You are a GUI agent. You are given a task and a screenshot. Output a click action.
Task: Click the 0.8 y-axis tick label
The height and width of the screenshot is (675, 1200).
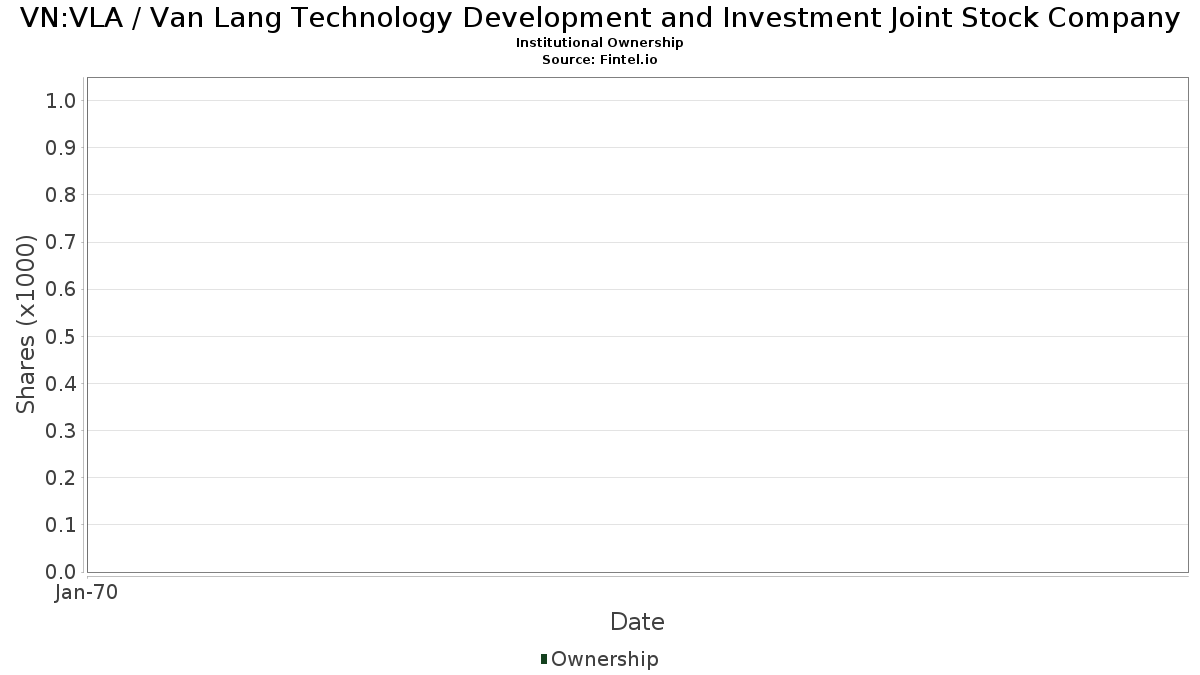click(x=61, y=195)
